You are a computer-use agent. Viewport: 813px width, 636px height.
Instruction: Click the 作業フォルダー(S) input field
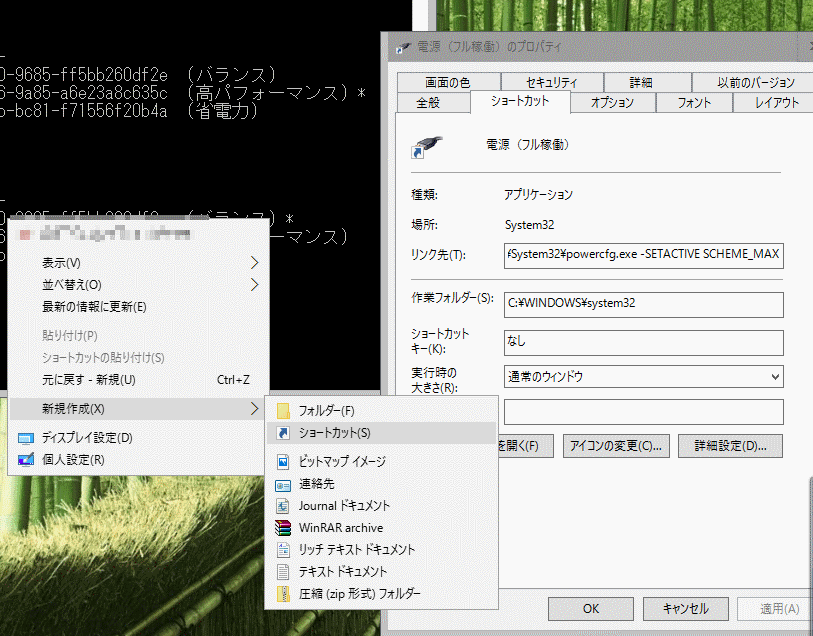click(x=643, y=305)
